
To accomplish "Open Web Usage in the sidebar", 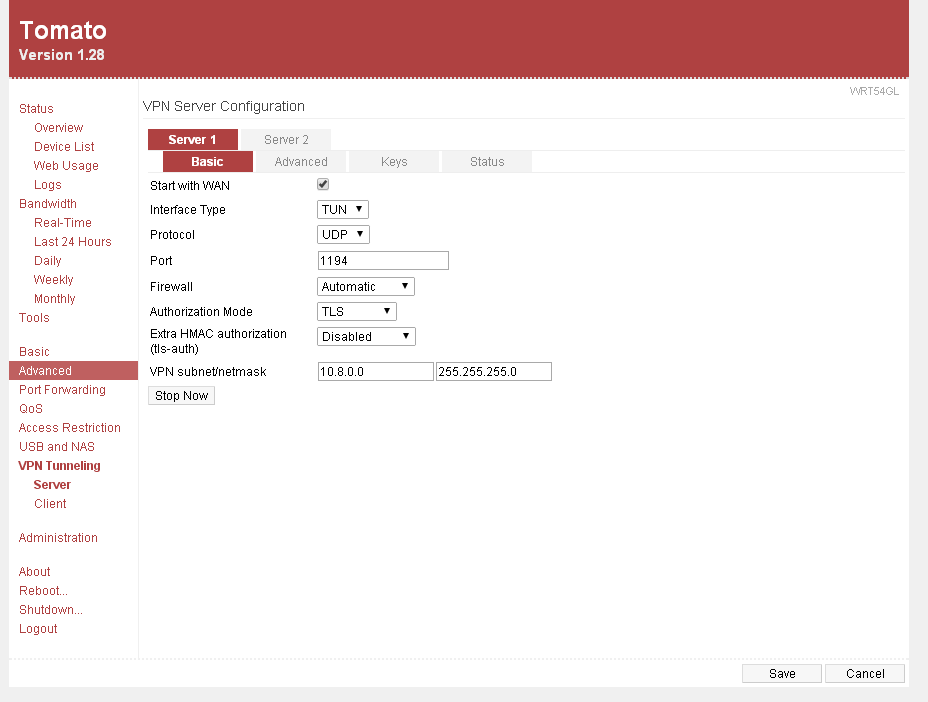I will [x=66, y=166].
